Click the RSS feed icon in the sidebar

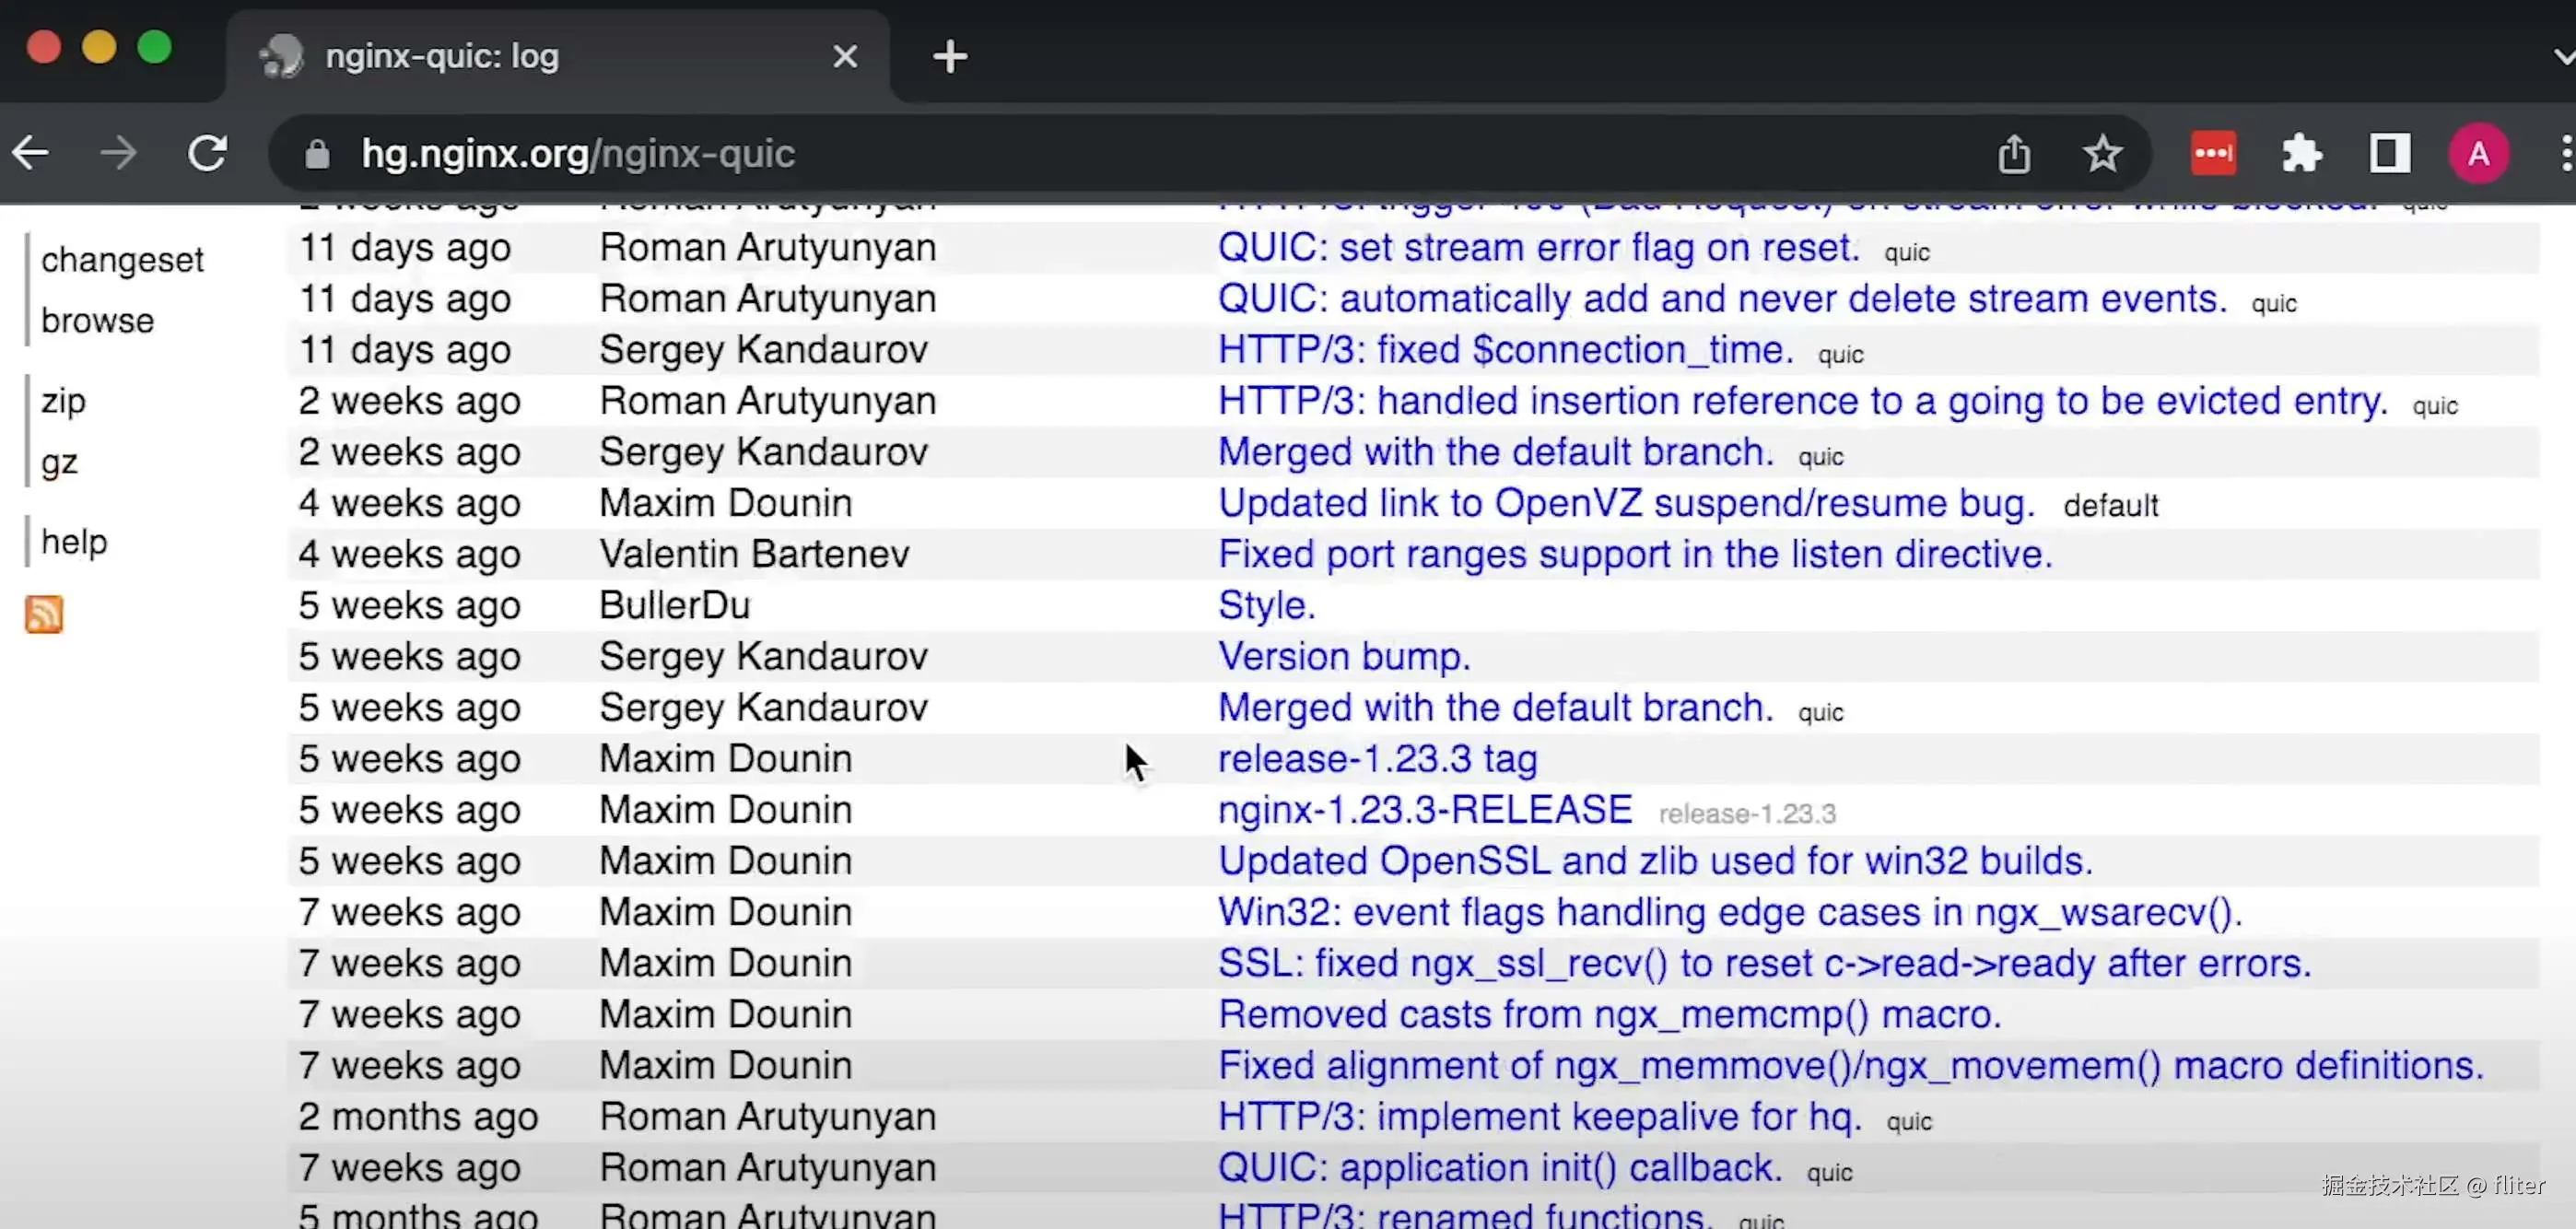click(44, 614)
